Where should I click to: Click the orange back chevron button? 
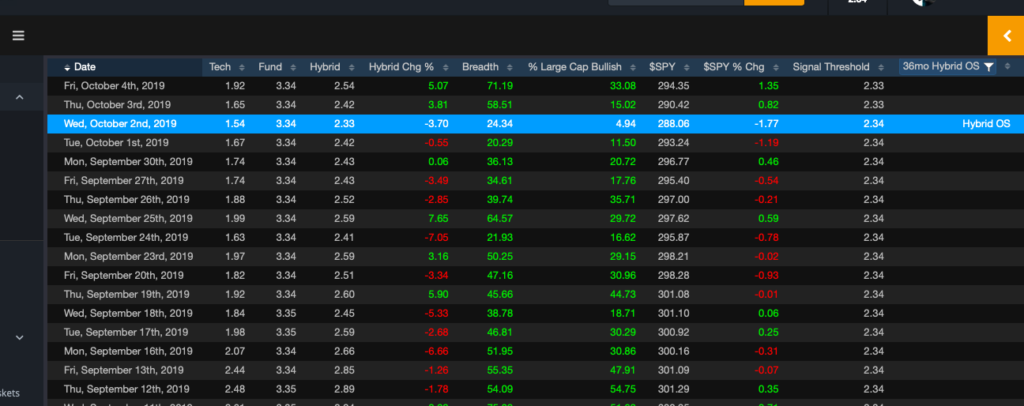pos(1006,36)
